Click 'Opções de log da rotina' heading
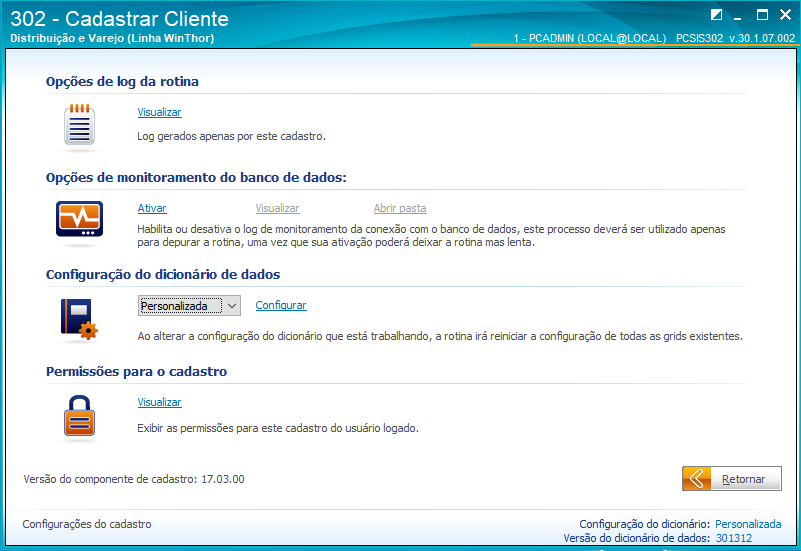 122,82
